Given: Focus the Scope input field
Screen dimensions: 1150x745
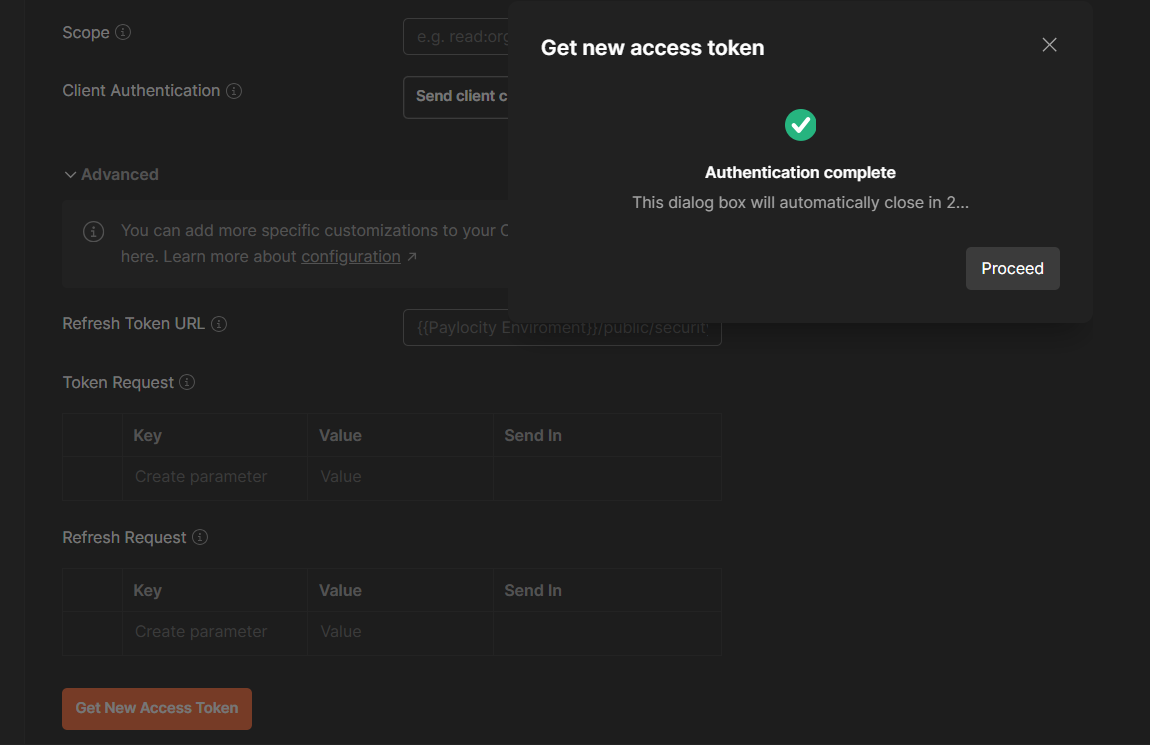Looking at the screenshot, I should pos(455,37).
